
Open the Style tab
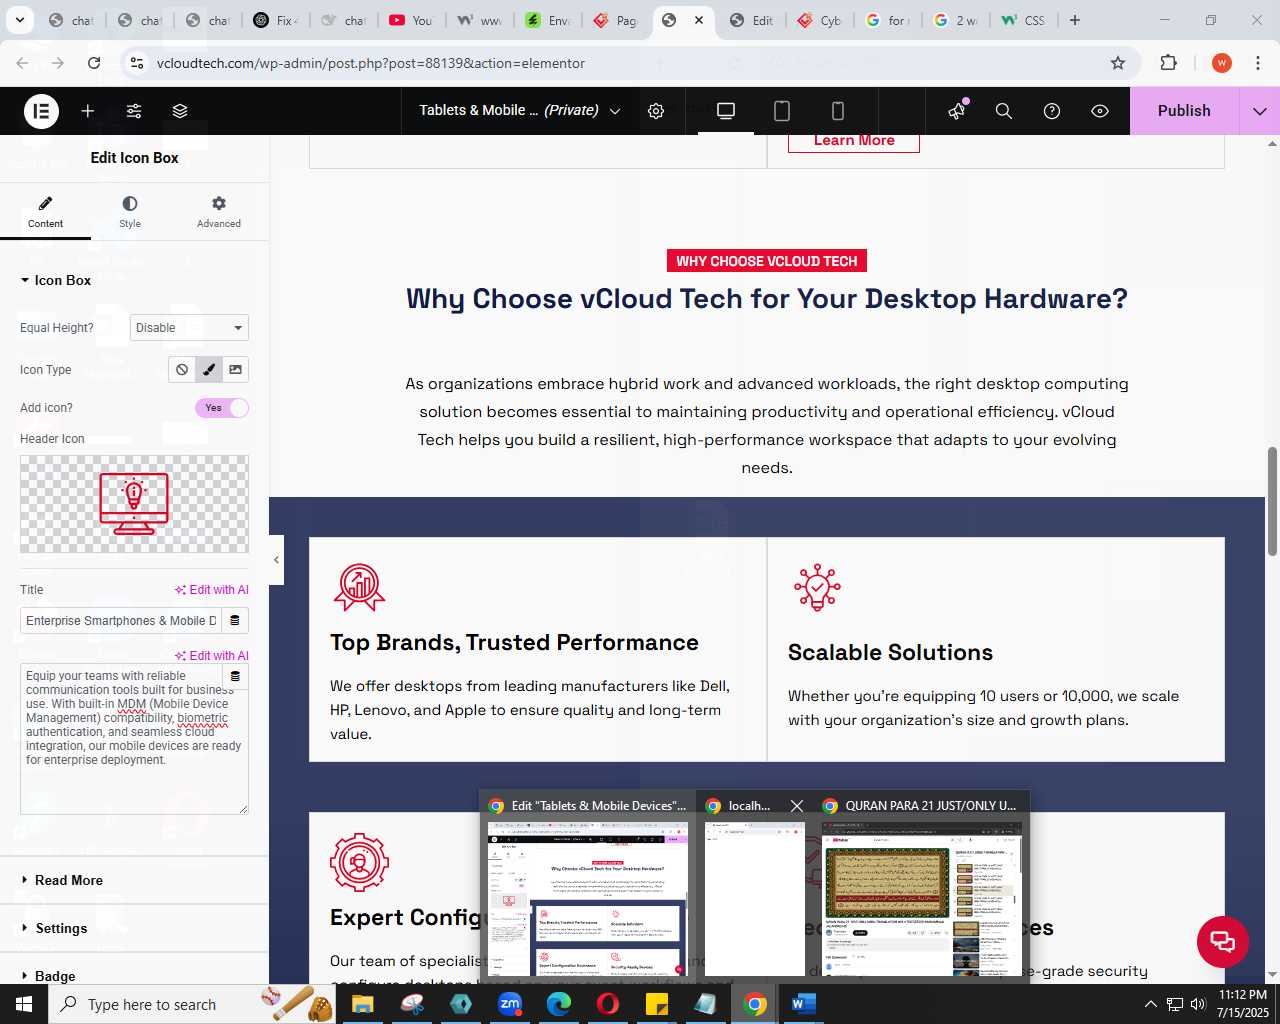tap(130, 213)
